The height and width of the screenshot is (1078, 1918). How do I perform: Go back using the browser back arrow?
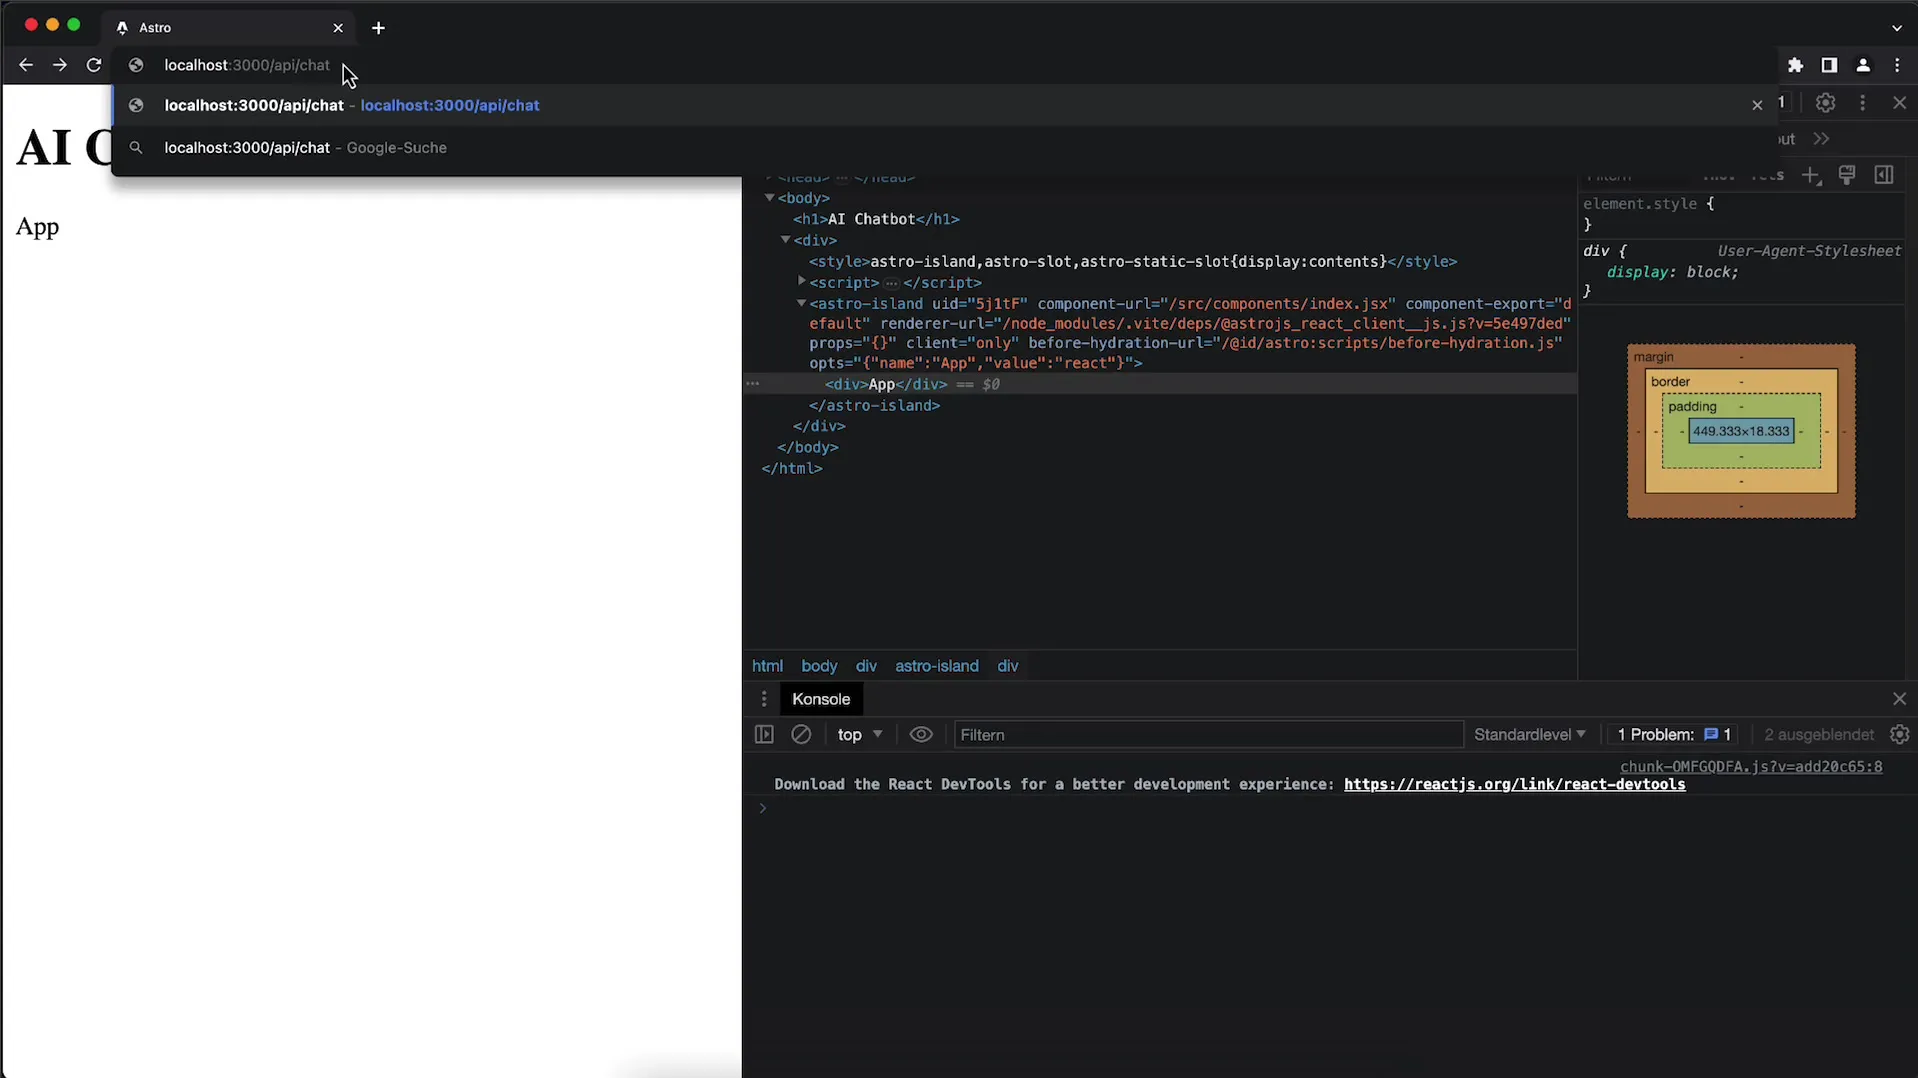point(26,65)
